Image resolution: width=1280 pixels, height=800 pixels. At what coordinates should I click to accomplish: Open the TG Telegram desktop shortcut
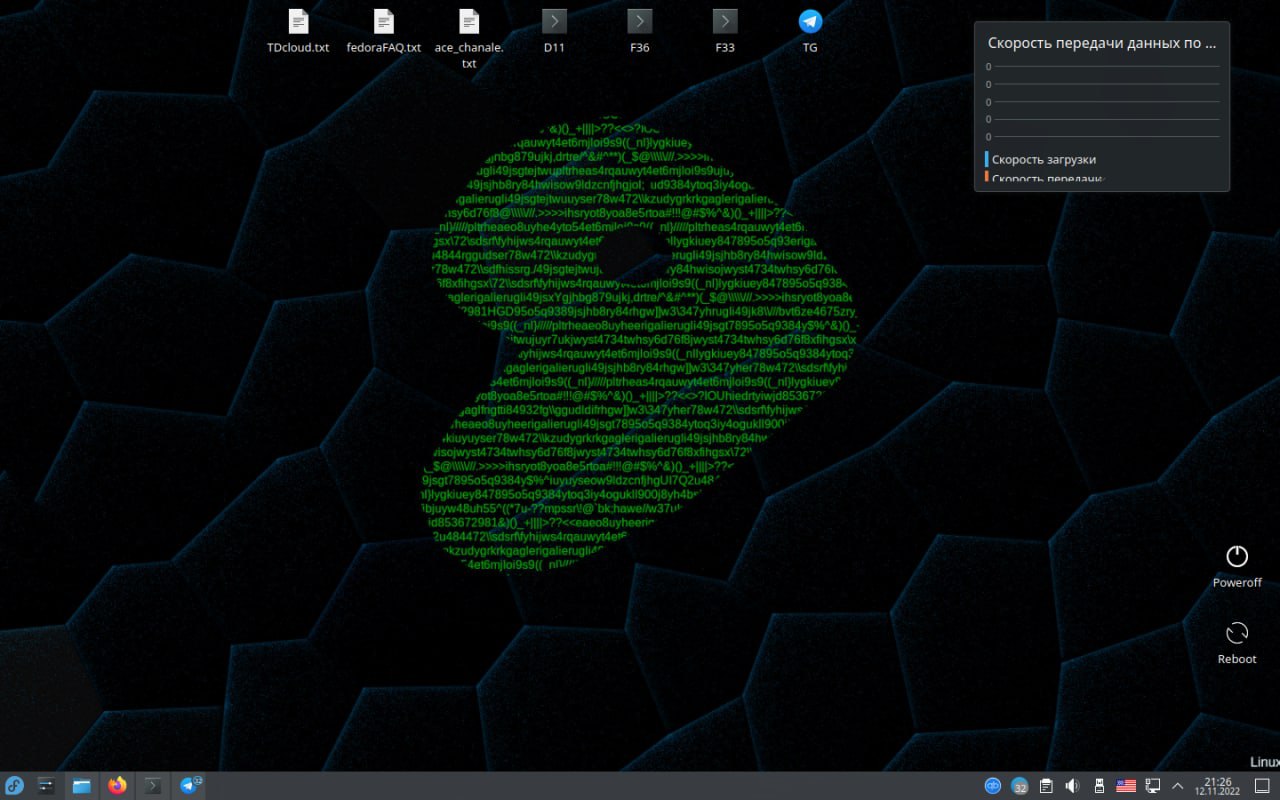(810, 22)
